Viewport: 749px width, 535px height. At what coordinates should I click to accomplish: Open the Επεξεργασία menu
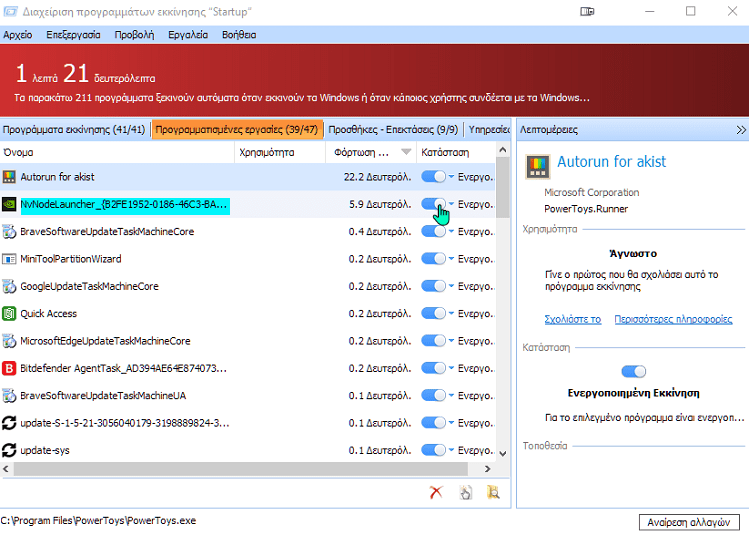click(73, 35)
